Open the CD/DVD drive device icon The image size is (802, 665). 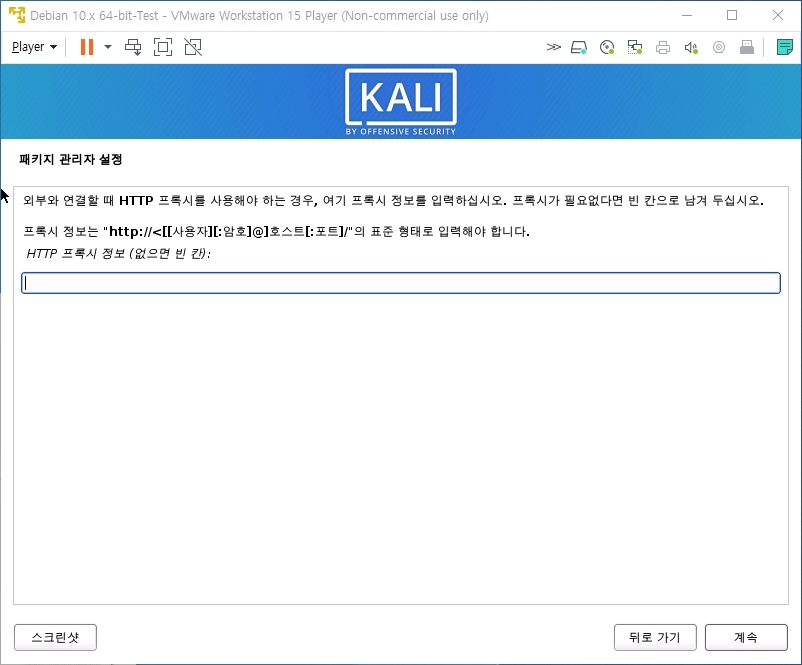click(x=607, y=48)
